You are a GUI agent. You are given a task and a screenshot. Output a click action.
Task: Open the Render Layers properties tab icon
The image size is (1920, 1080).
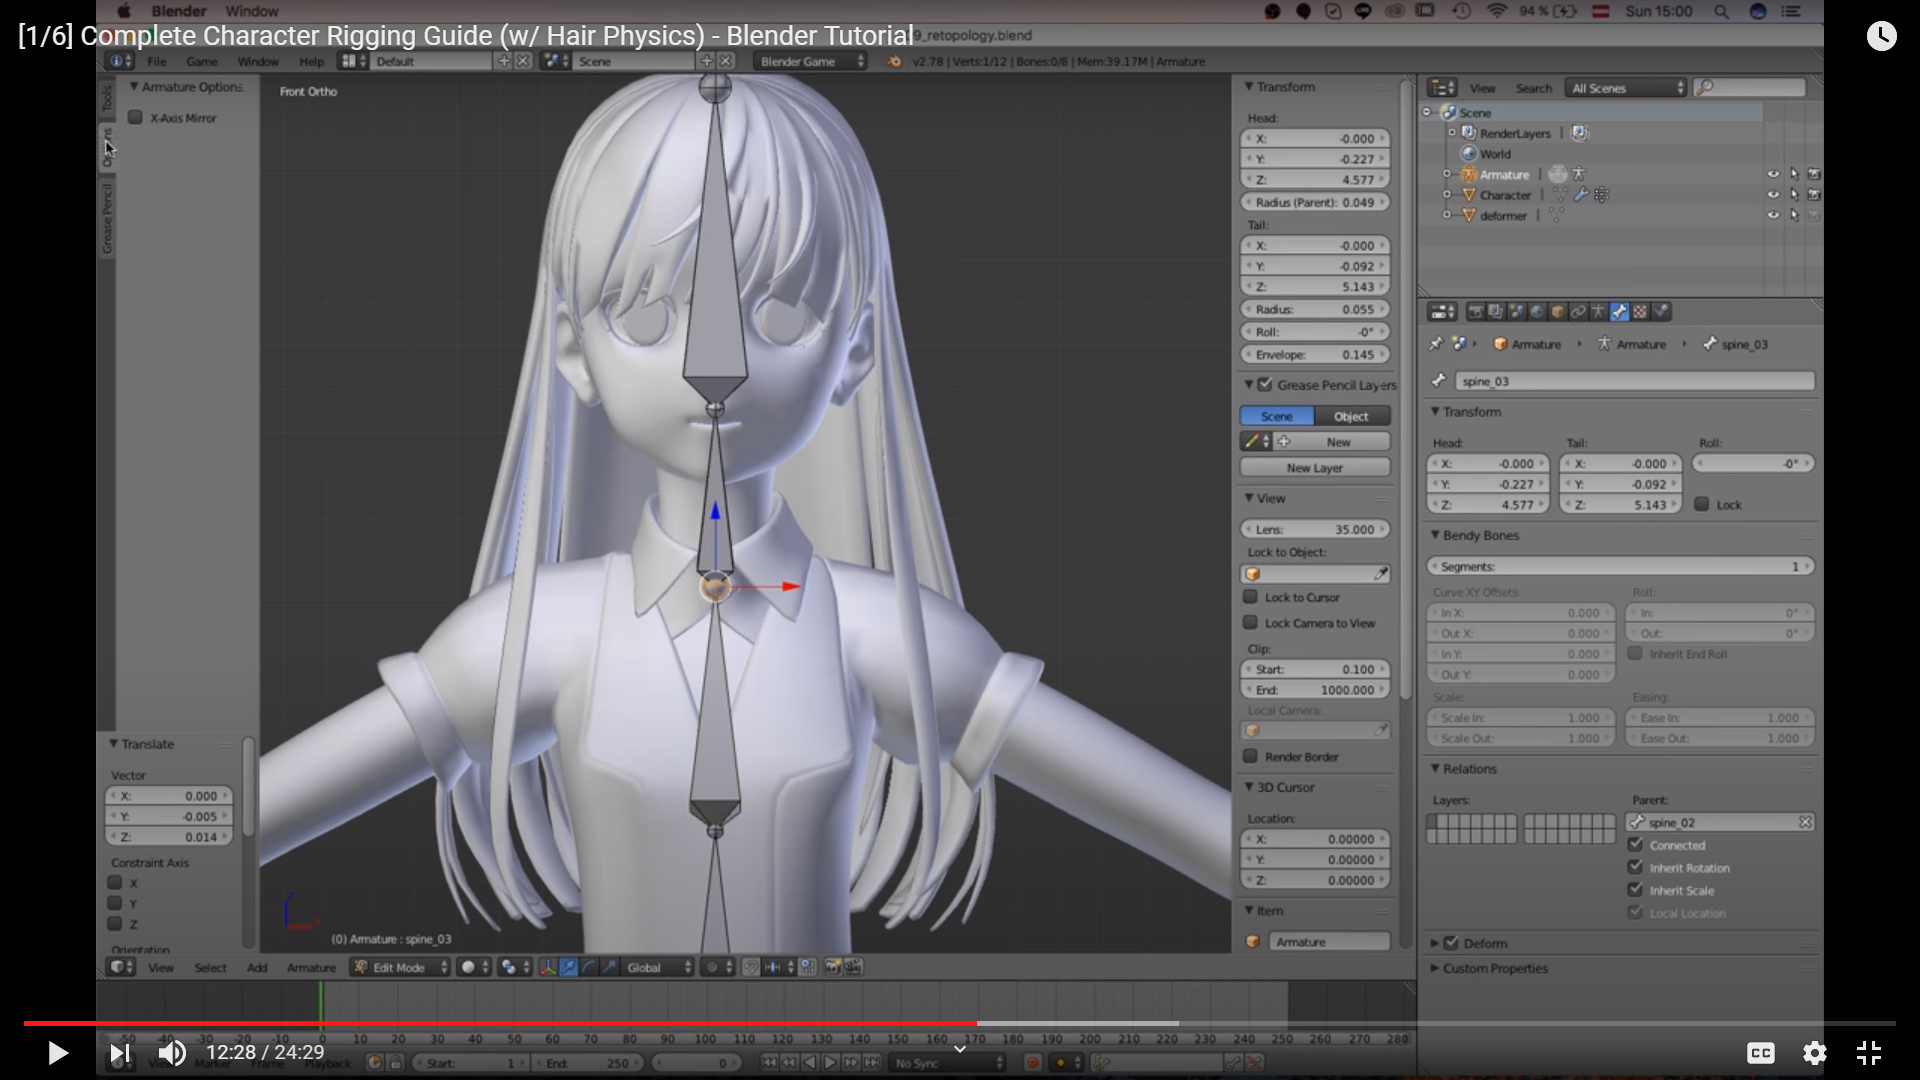point(1495,312)
